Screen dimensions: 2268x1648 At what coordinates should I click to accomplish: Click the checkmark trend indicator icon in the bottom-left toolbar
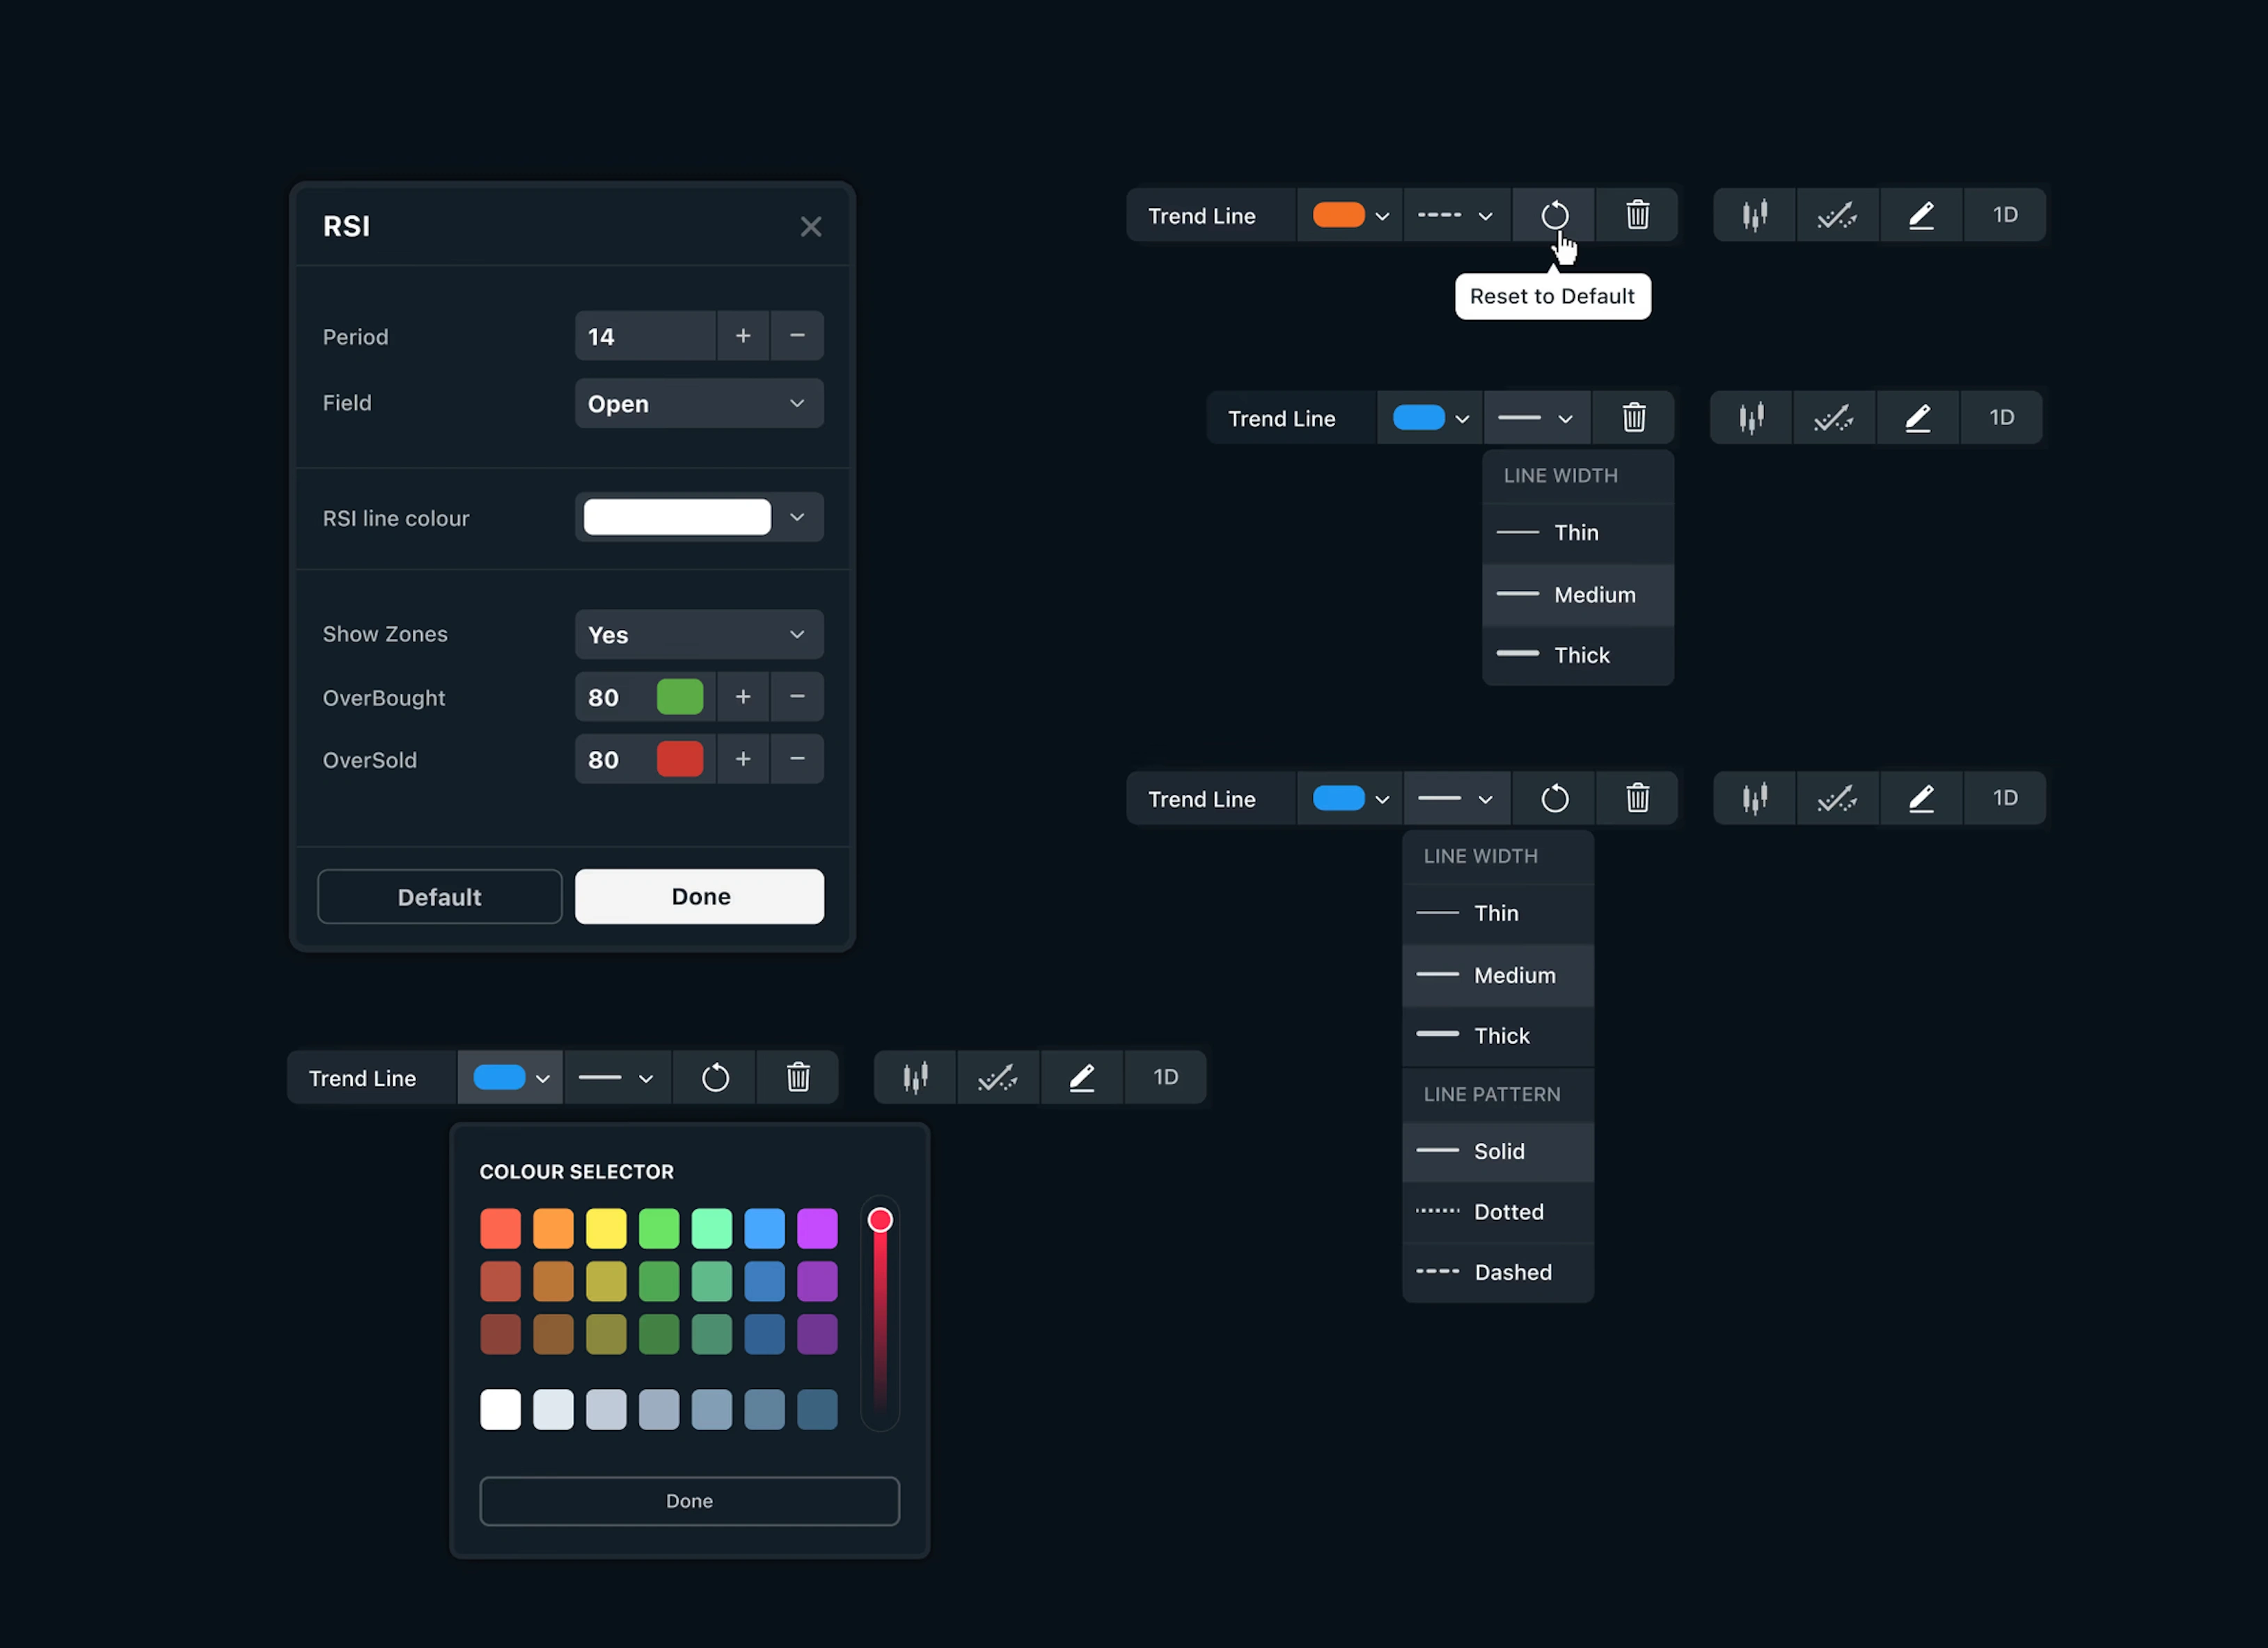998,1077
